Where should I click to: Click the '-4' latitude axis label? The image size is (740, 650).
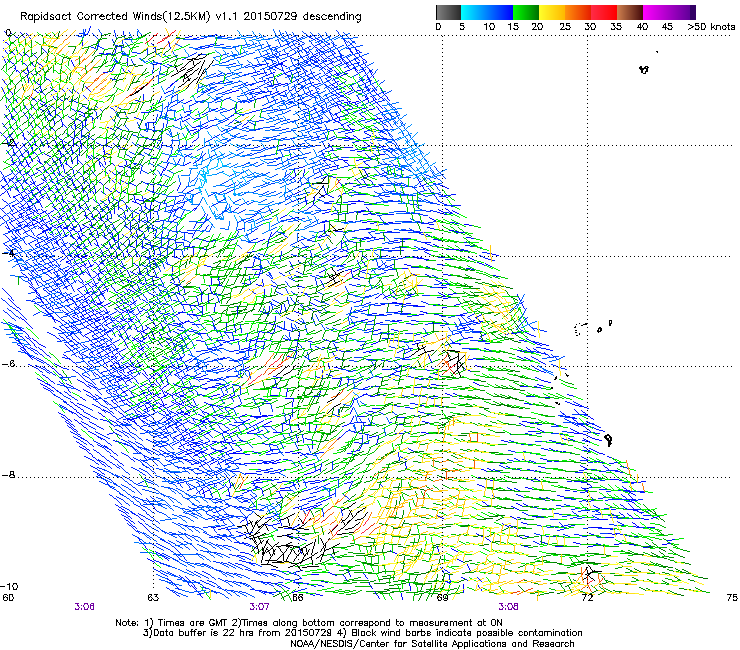(x=8, y=253)
